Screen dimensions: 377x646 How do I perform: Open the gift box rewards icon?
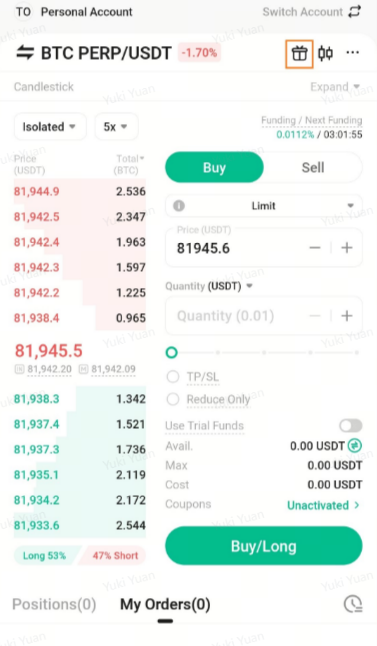click(x=300, y=54)
